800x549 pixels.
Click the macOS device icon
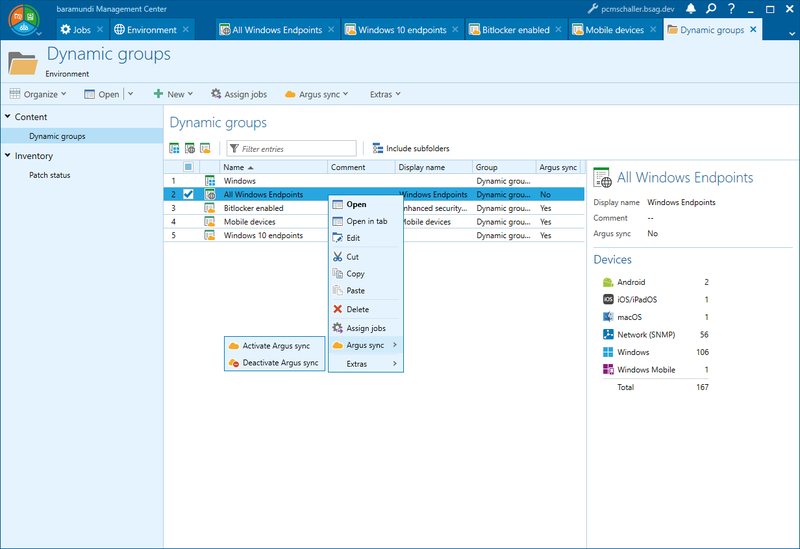[x=608, y=317]
